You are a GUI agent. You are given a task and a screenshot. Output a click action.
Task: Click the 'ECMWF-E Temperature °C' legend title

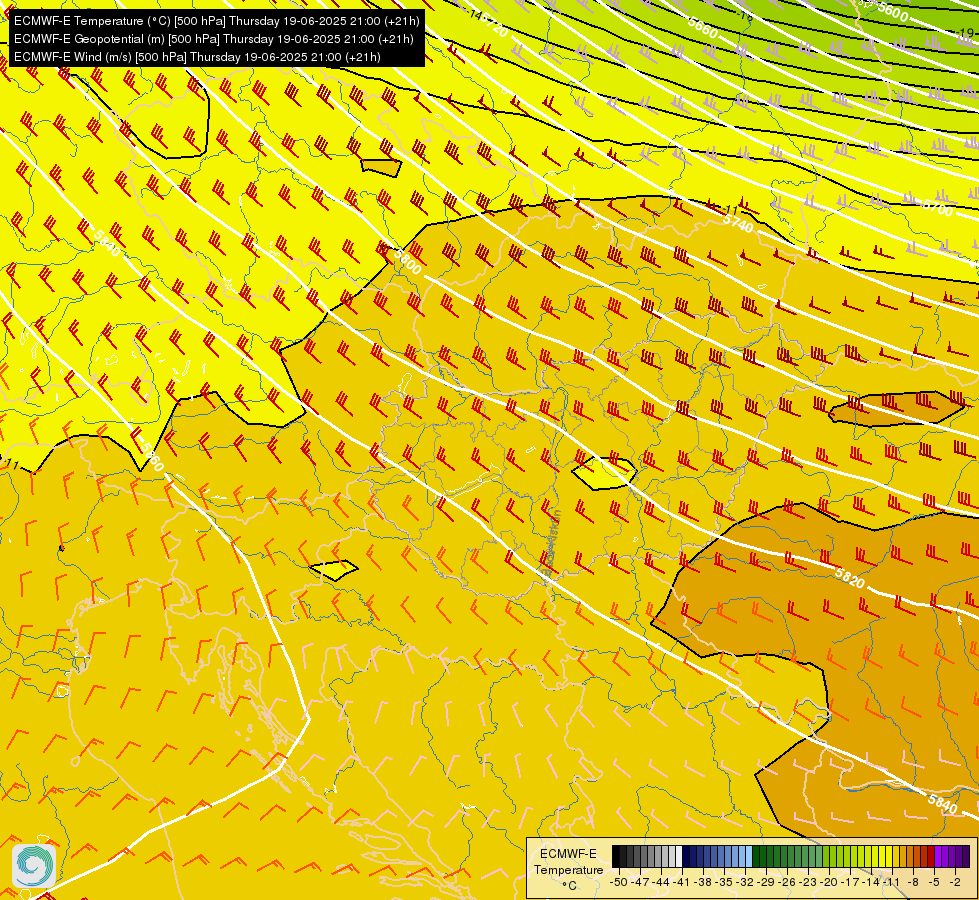click(568, 869)
